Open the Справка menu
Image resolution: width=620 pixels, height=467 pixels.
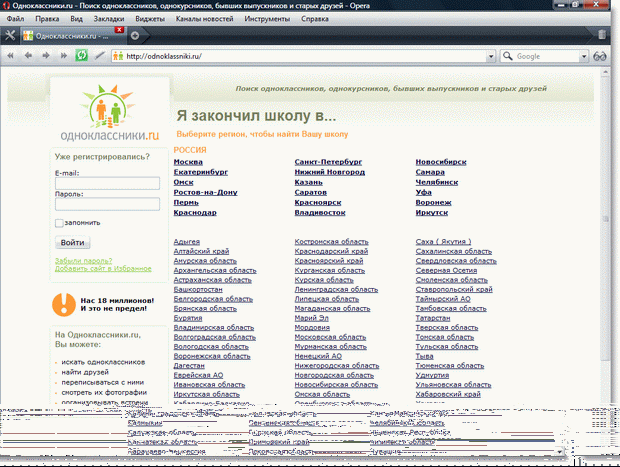(315, 19)
